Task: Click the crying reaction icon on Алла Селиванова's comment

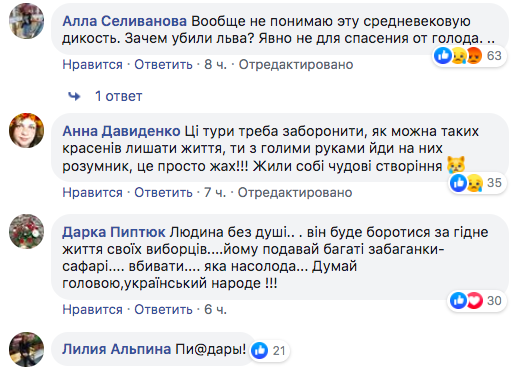Action: (459, 56)
